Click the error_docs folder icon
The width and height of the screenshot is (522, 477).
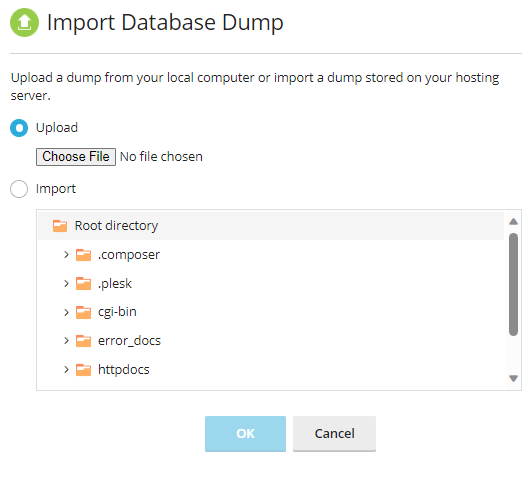point(83,341)
